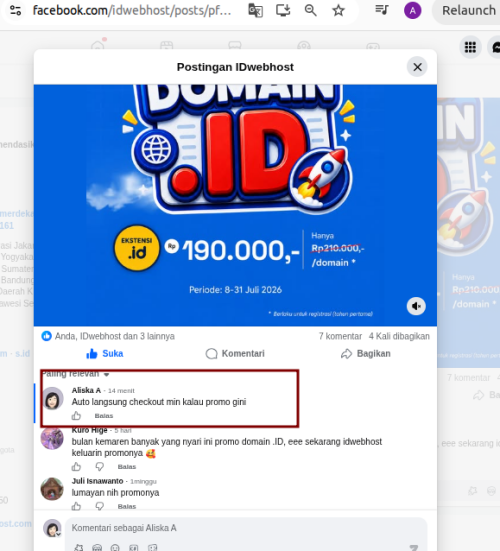This screenshot has height=551, width=500.
Task: Open site information icon in address bar
Action: point(15,11)
